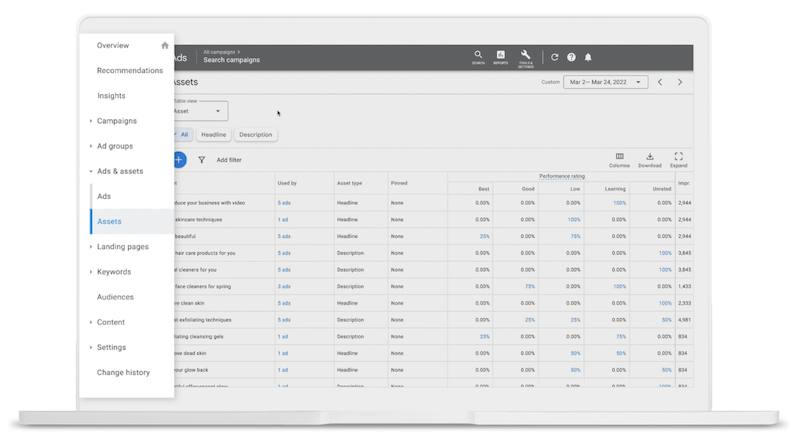Select the All filter chip

[x=184, y=135]
